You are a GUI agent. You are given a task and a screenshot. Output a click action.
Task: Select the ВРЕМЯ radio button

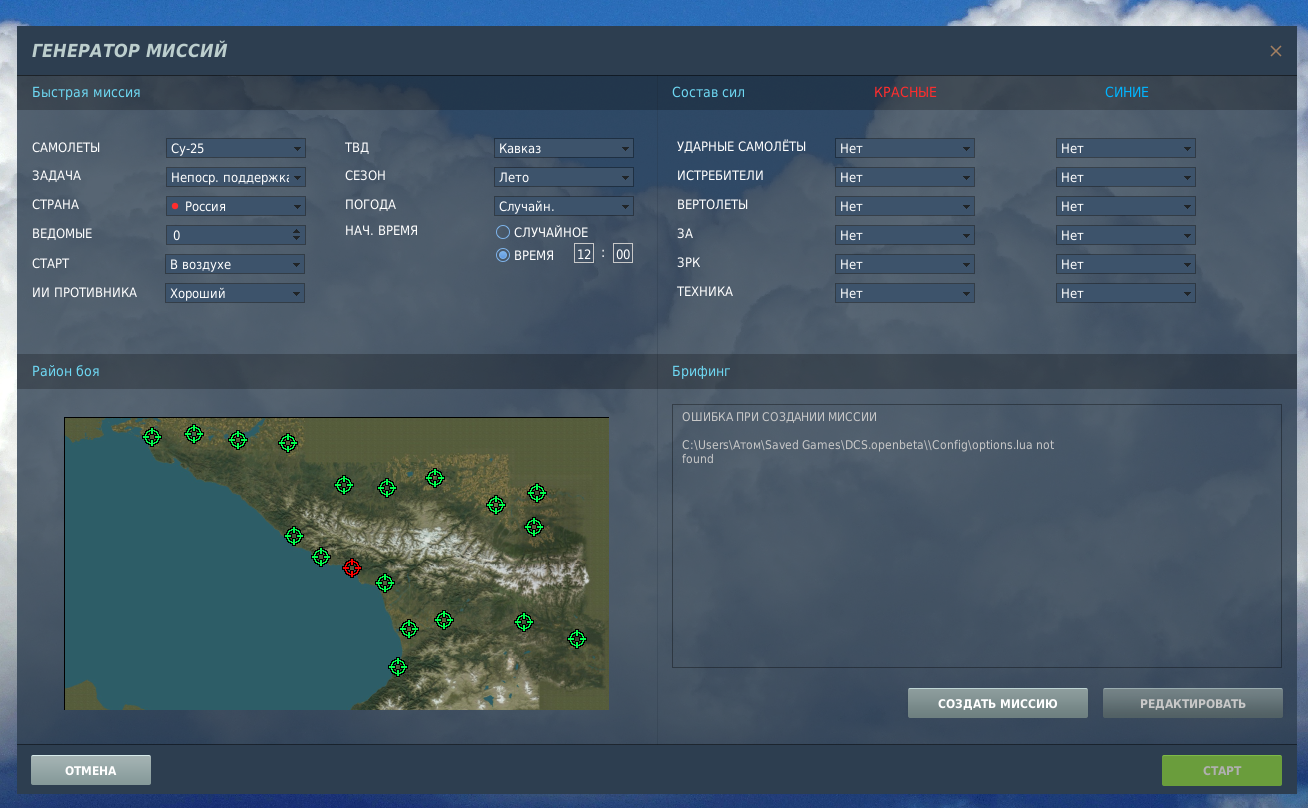503,255
